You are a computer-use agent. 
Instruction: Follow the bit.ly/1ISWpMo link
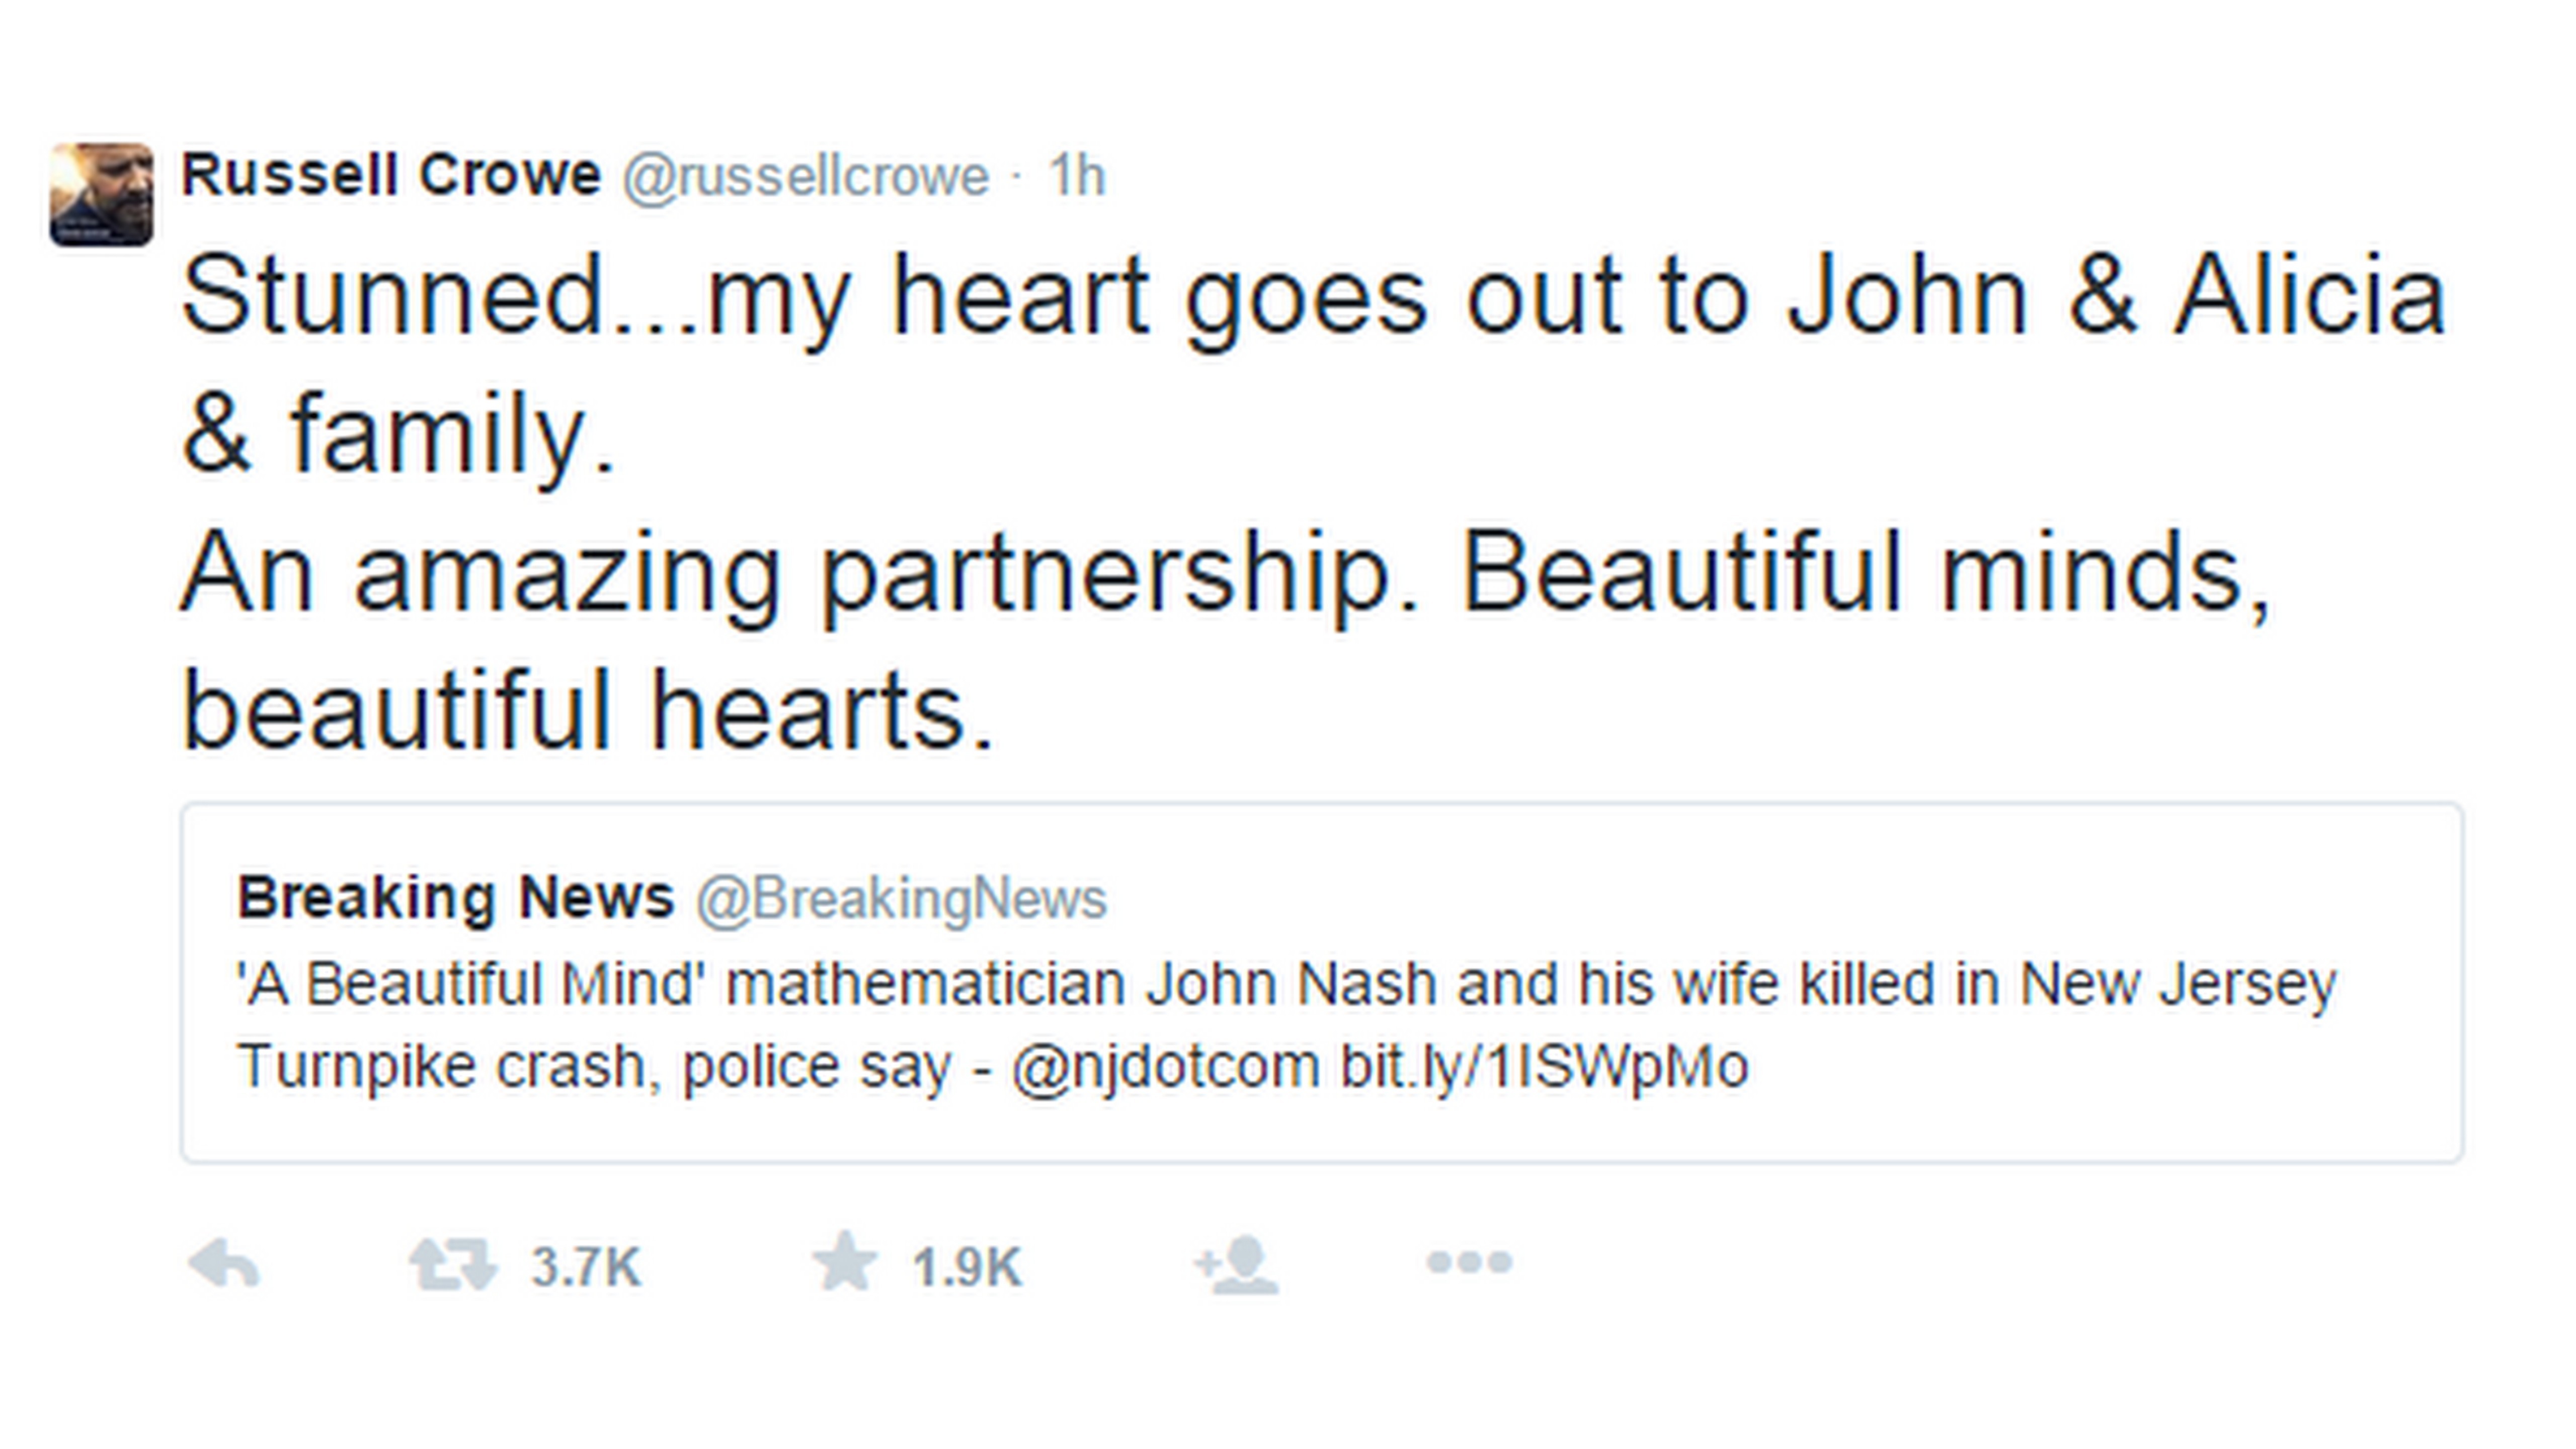point(1544,1066)
